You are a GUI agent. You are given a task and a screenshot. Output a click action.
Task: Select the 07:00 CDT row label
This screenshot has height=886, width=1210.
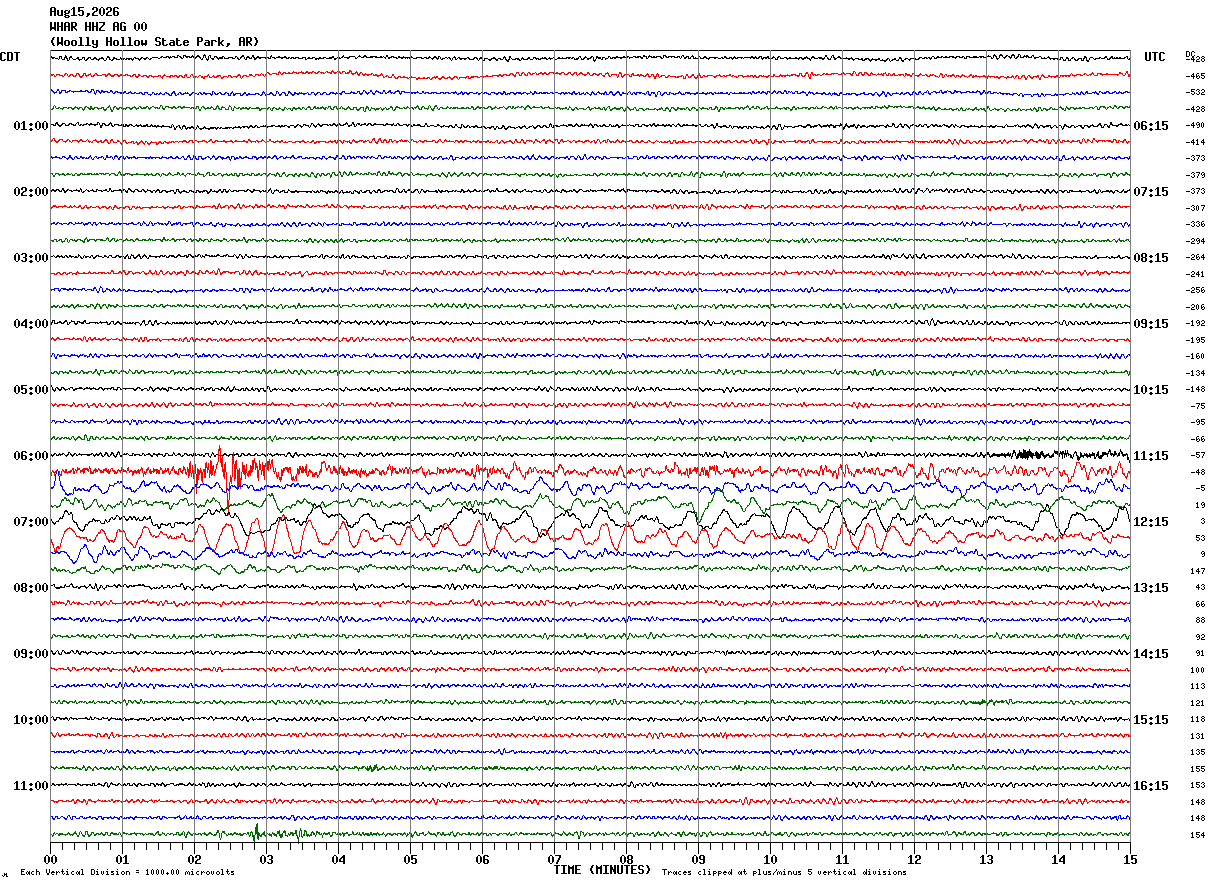click(x=30, y=522)
